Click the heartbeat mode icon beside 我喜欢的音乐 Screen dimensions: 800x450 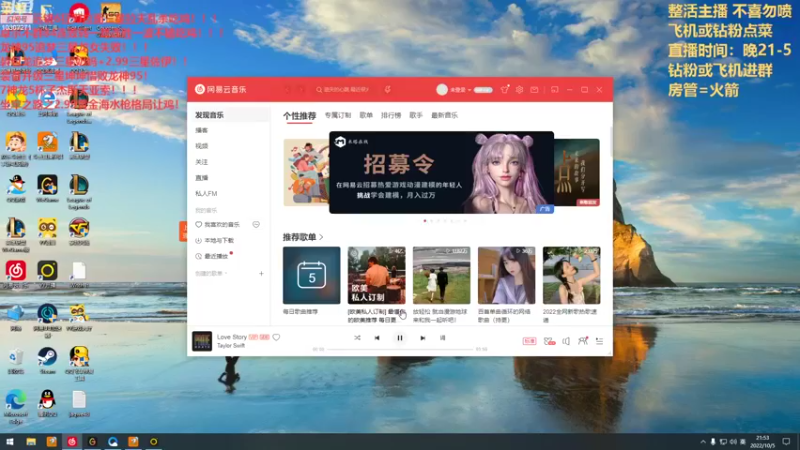click(256, 224)
